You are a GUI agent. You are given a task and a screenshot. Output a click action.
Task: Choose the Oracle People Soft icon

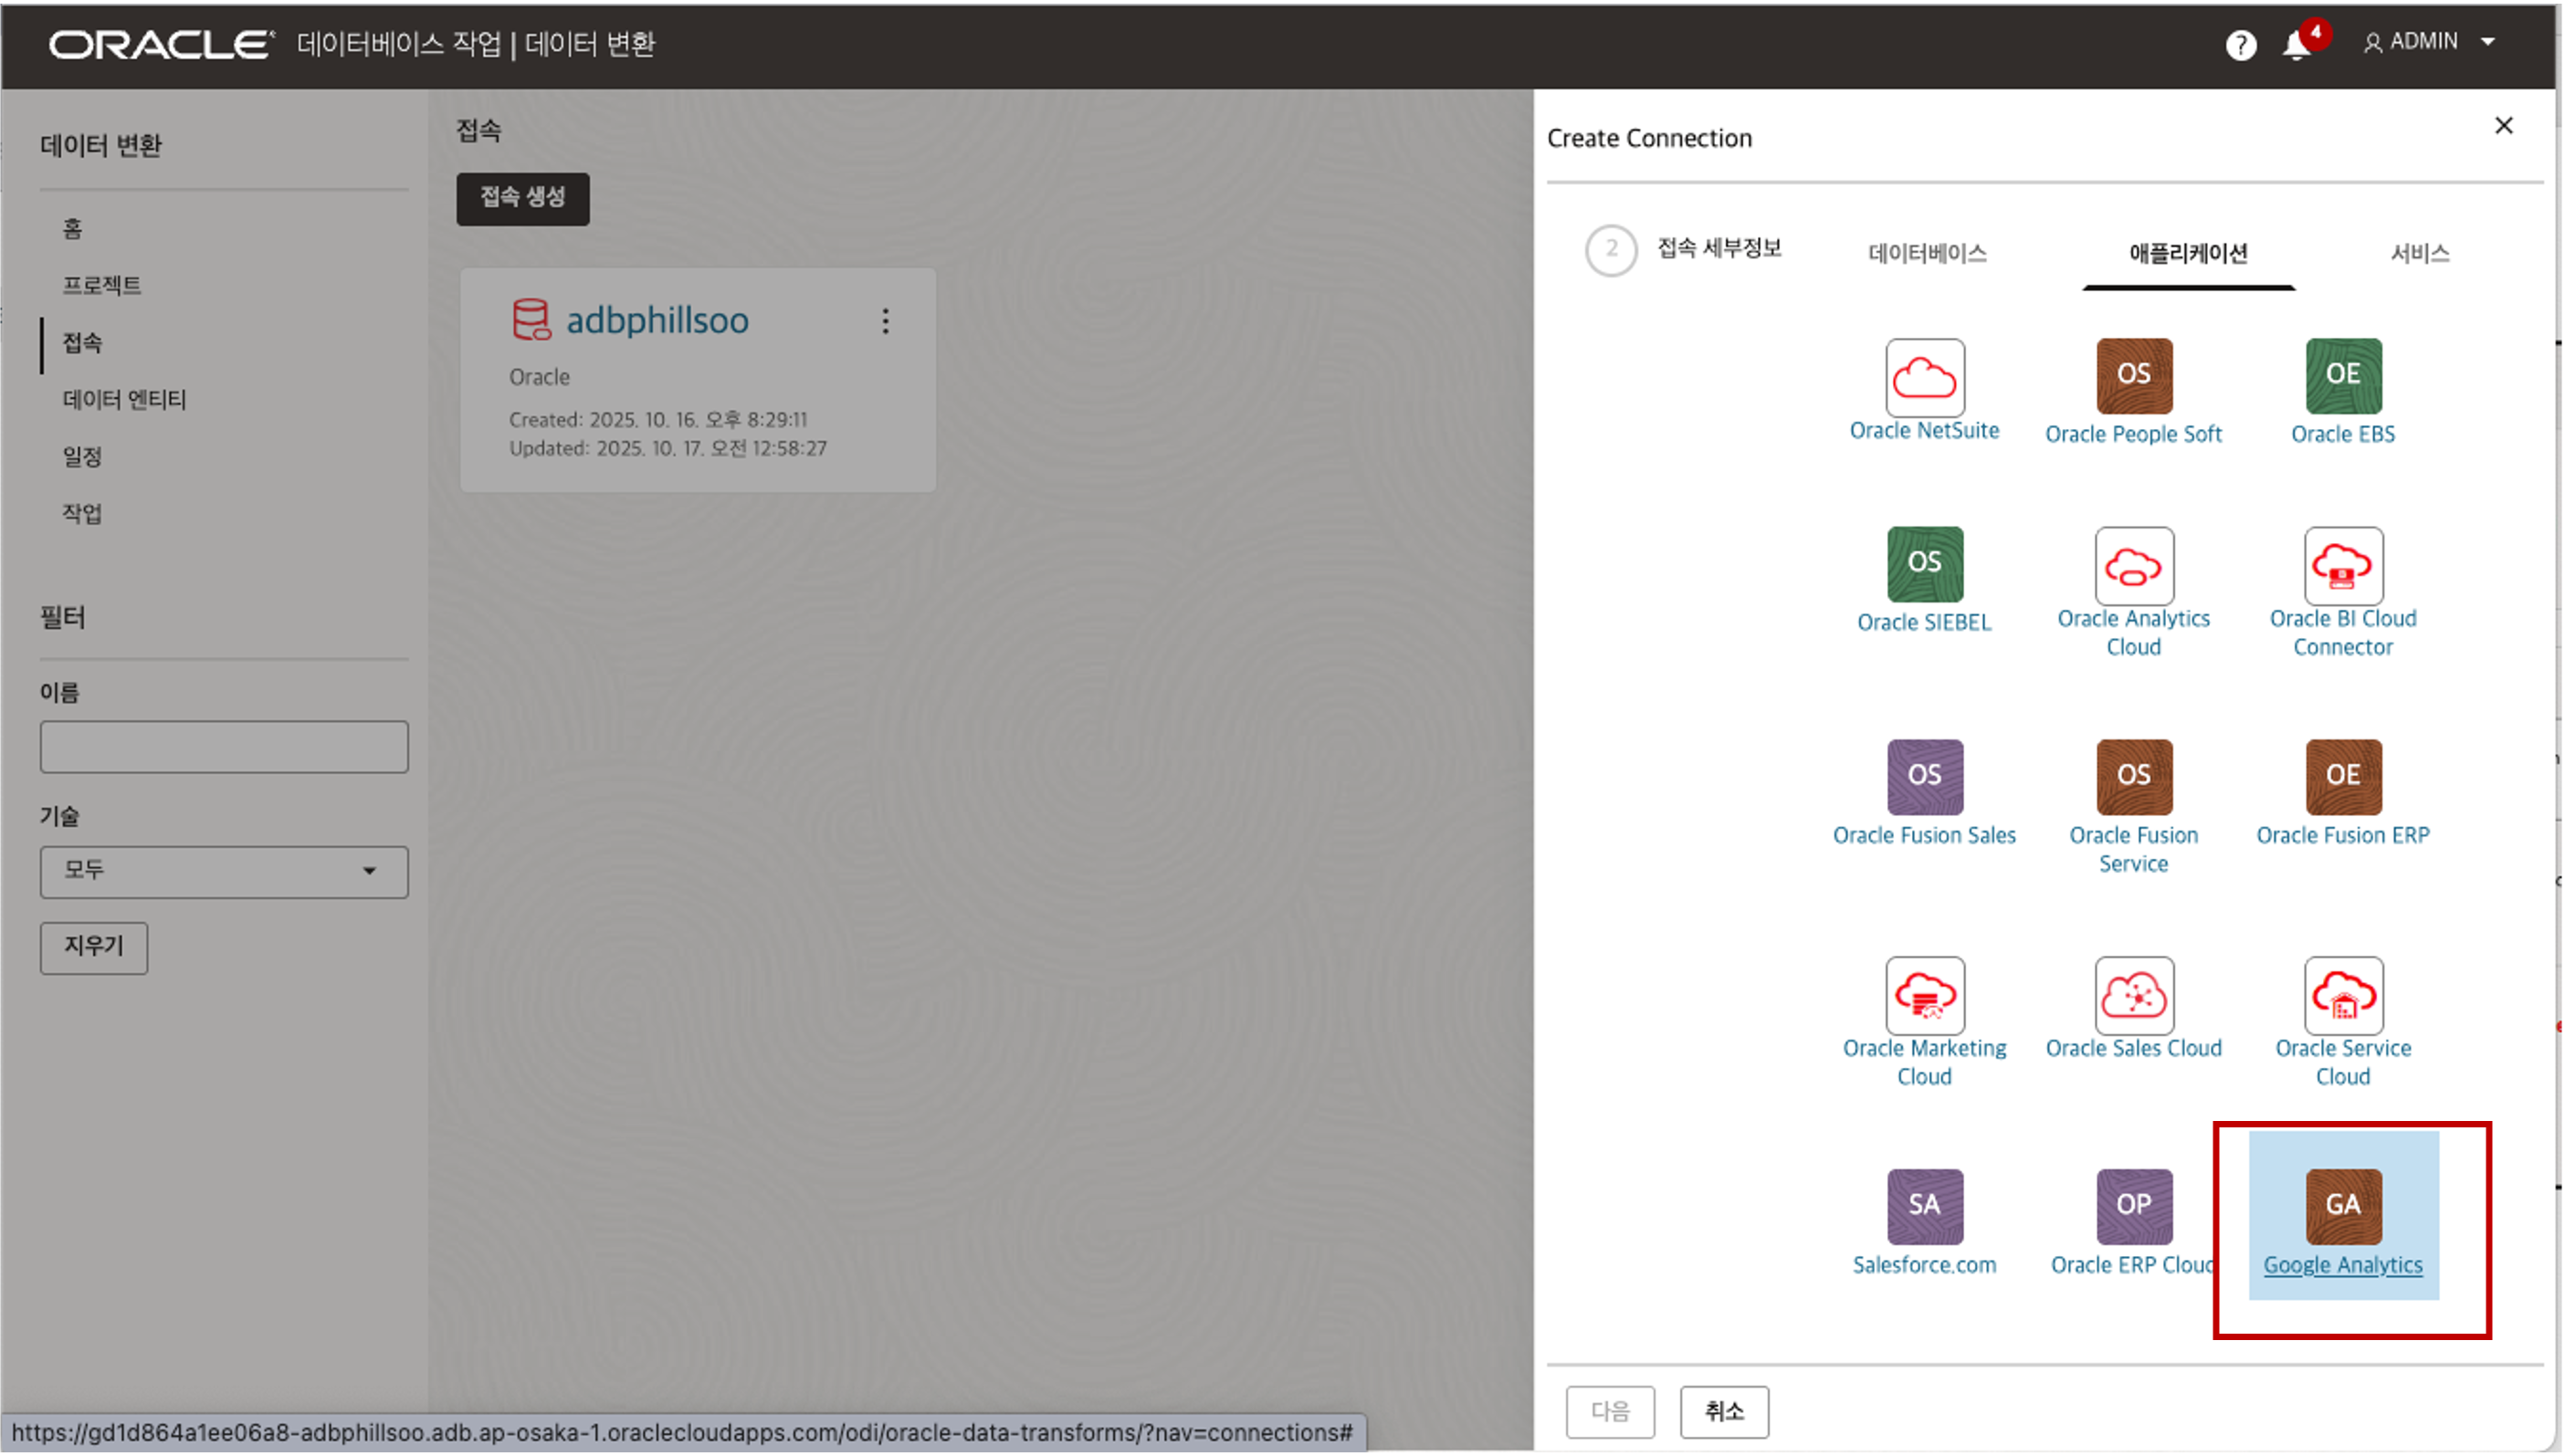(x=2133, y=376)
